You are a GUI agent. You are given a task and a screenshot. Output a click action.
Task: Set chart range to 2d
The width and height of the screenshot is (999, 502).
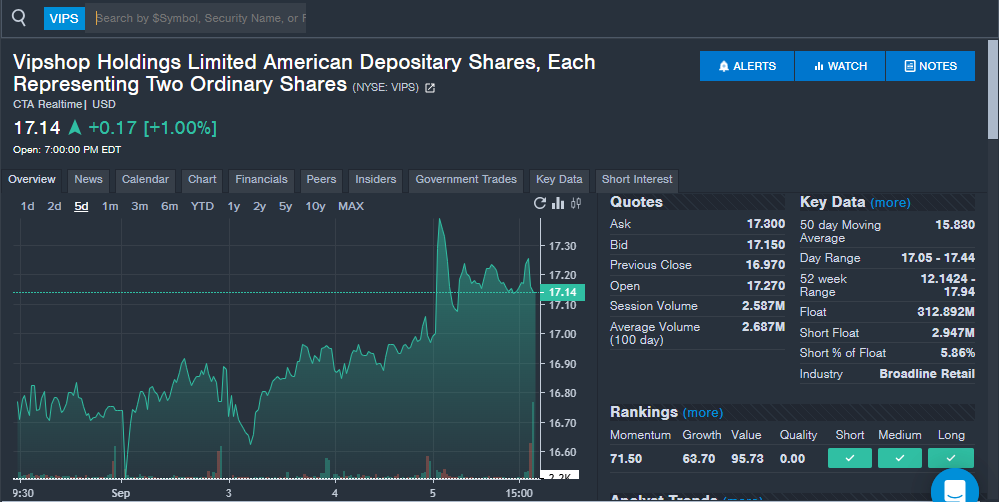click(54, 206)
